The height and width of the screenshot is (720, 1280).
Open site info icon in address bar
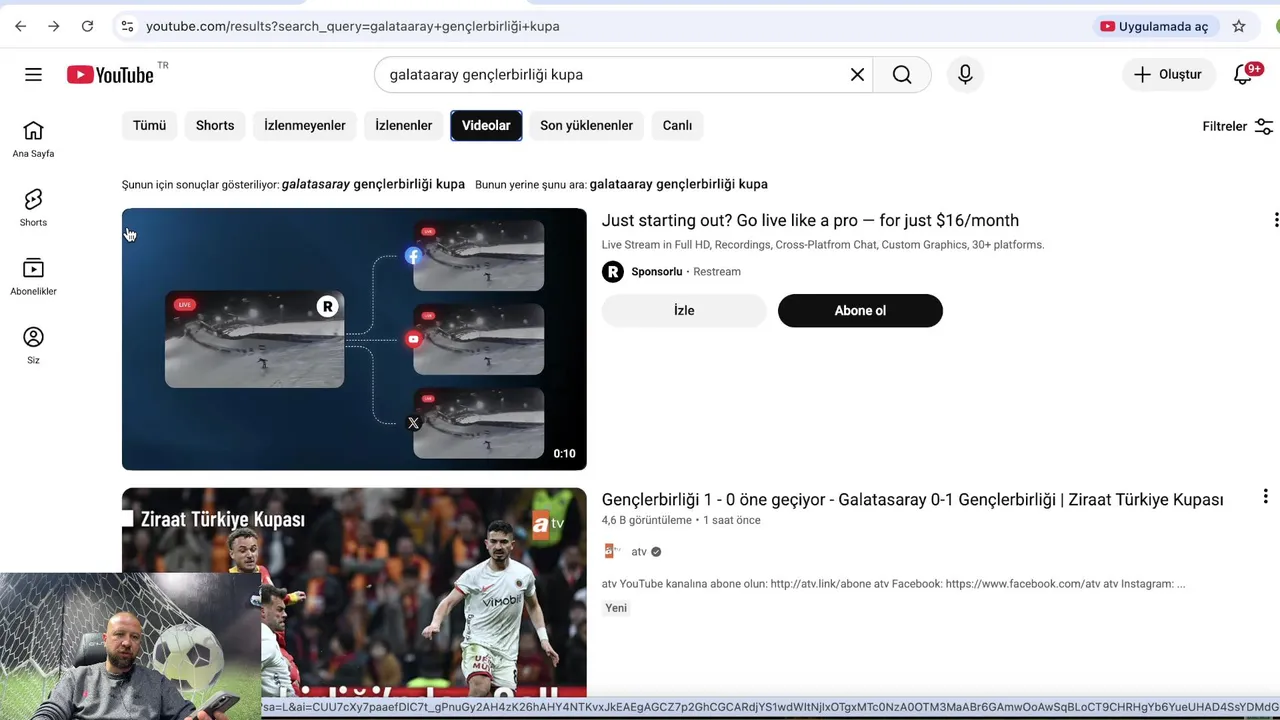127,26
